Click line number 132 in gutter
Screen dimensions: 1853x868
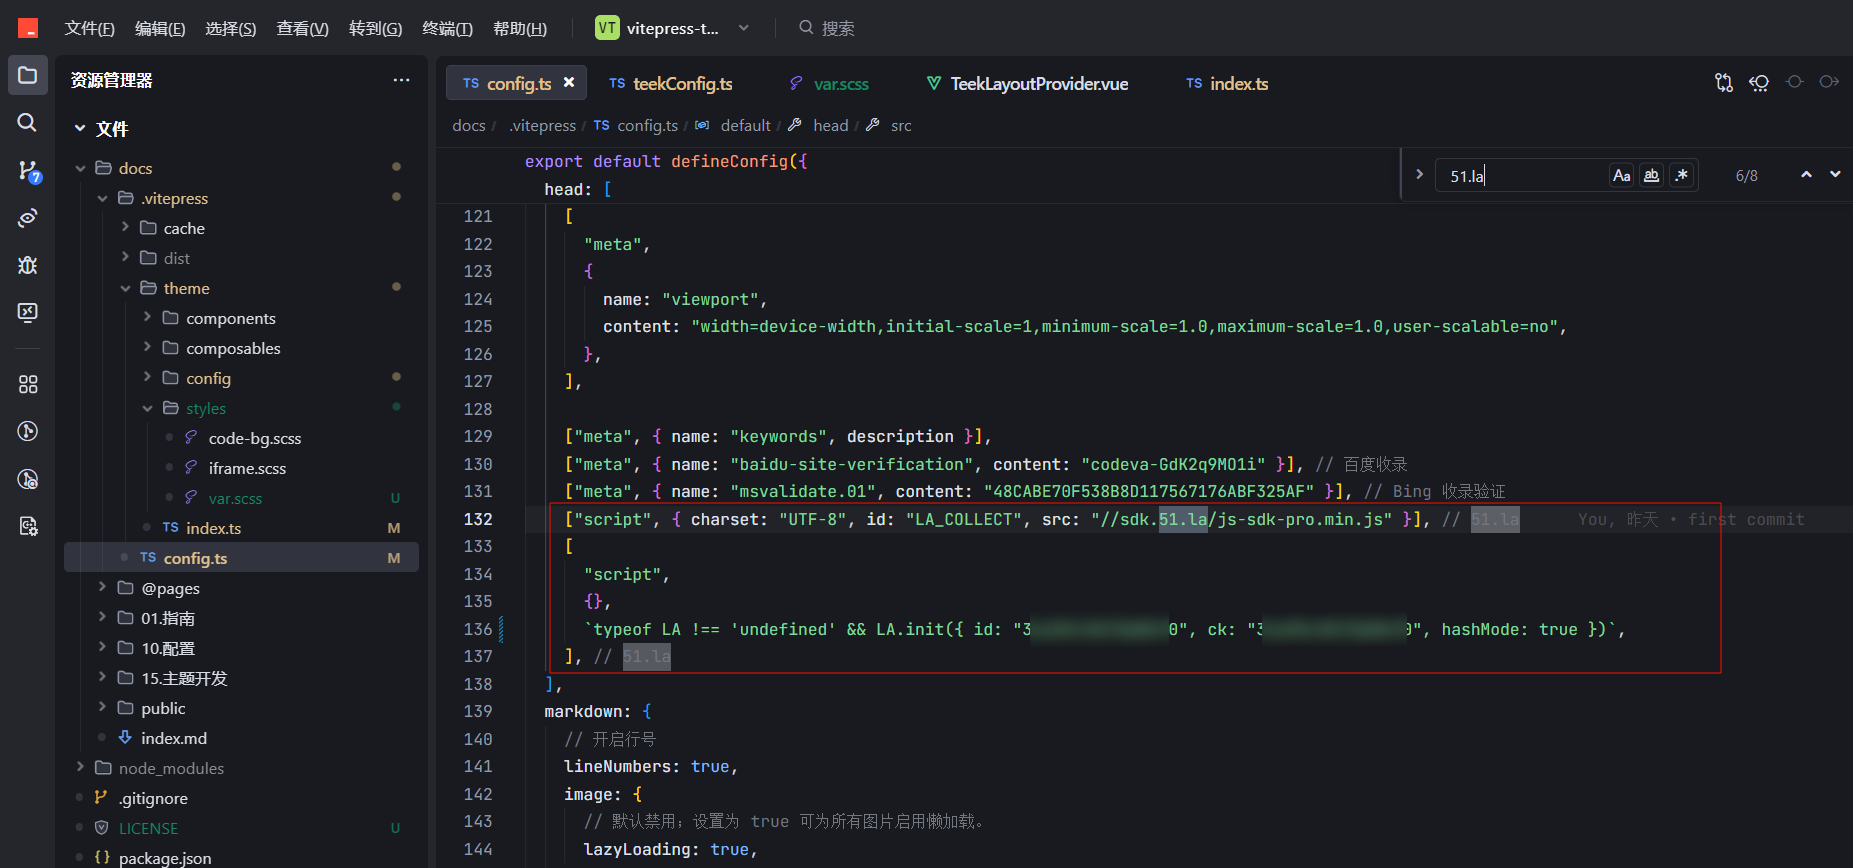(478, 519)
